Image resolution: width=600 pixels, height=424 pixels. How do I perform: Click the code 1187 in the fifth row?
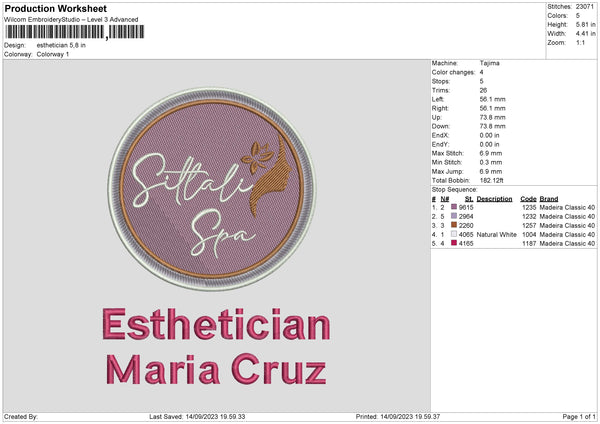coord(529,243)
